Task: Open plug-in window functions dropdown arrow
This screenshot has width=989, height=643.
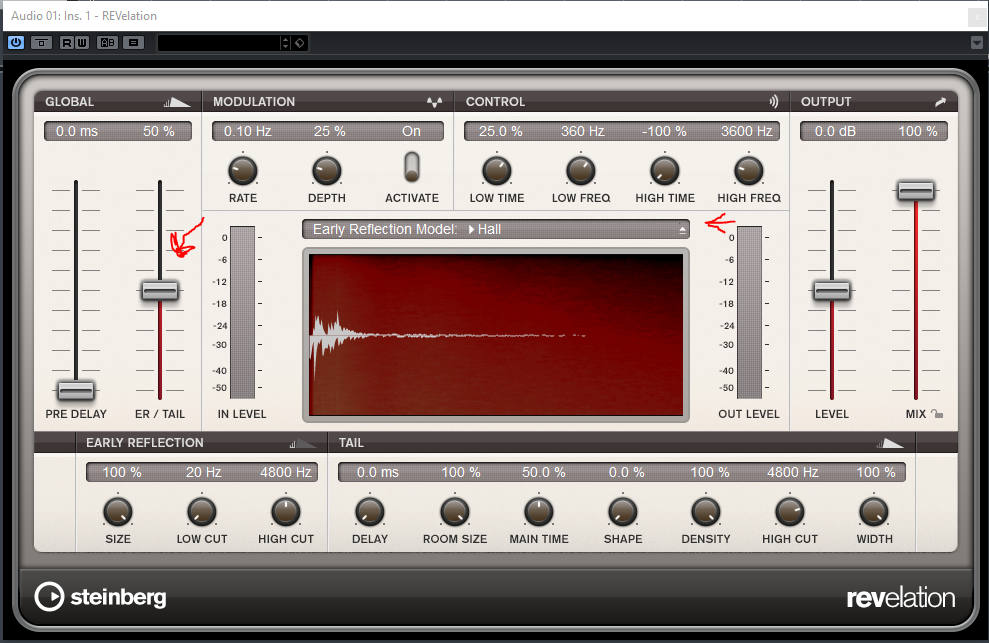Action: pyautogui.click(x=977, y=43)
